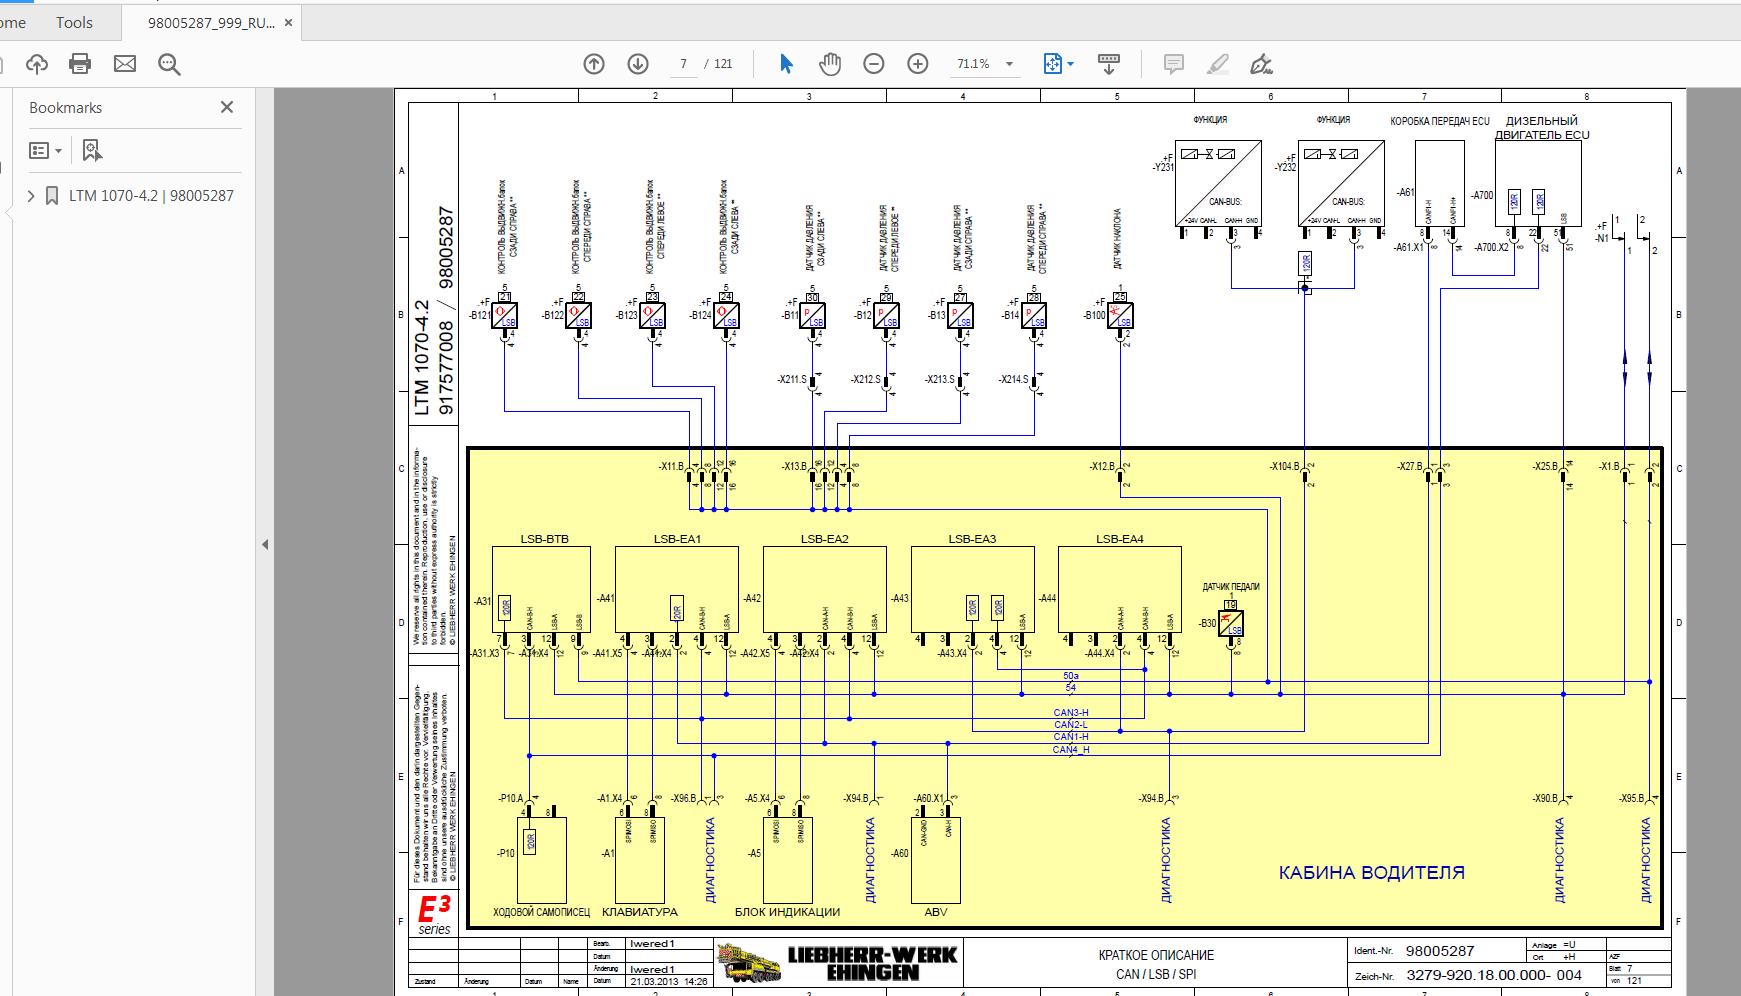Image resolution: width=1741 pixels, height=996 pixels.
Task: Activate the selection arrow tool
Action: (786, 64)
